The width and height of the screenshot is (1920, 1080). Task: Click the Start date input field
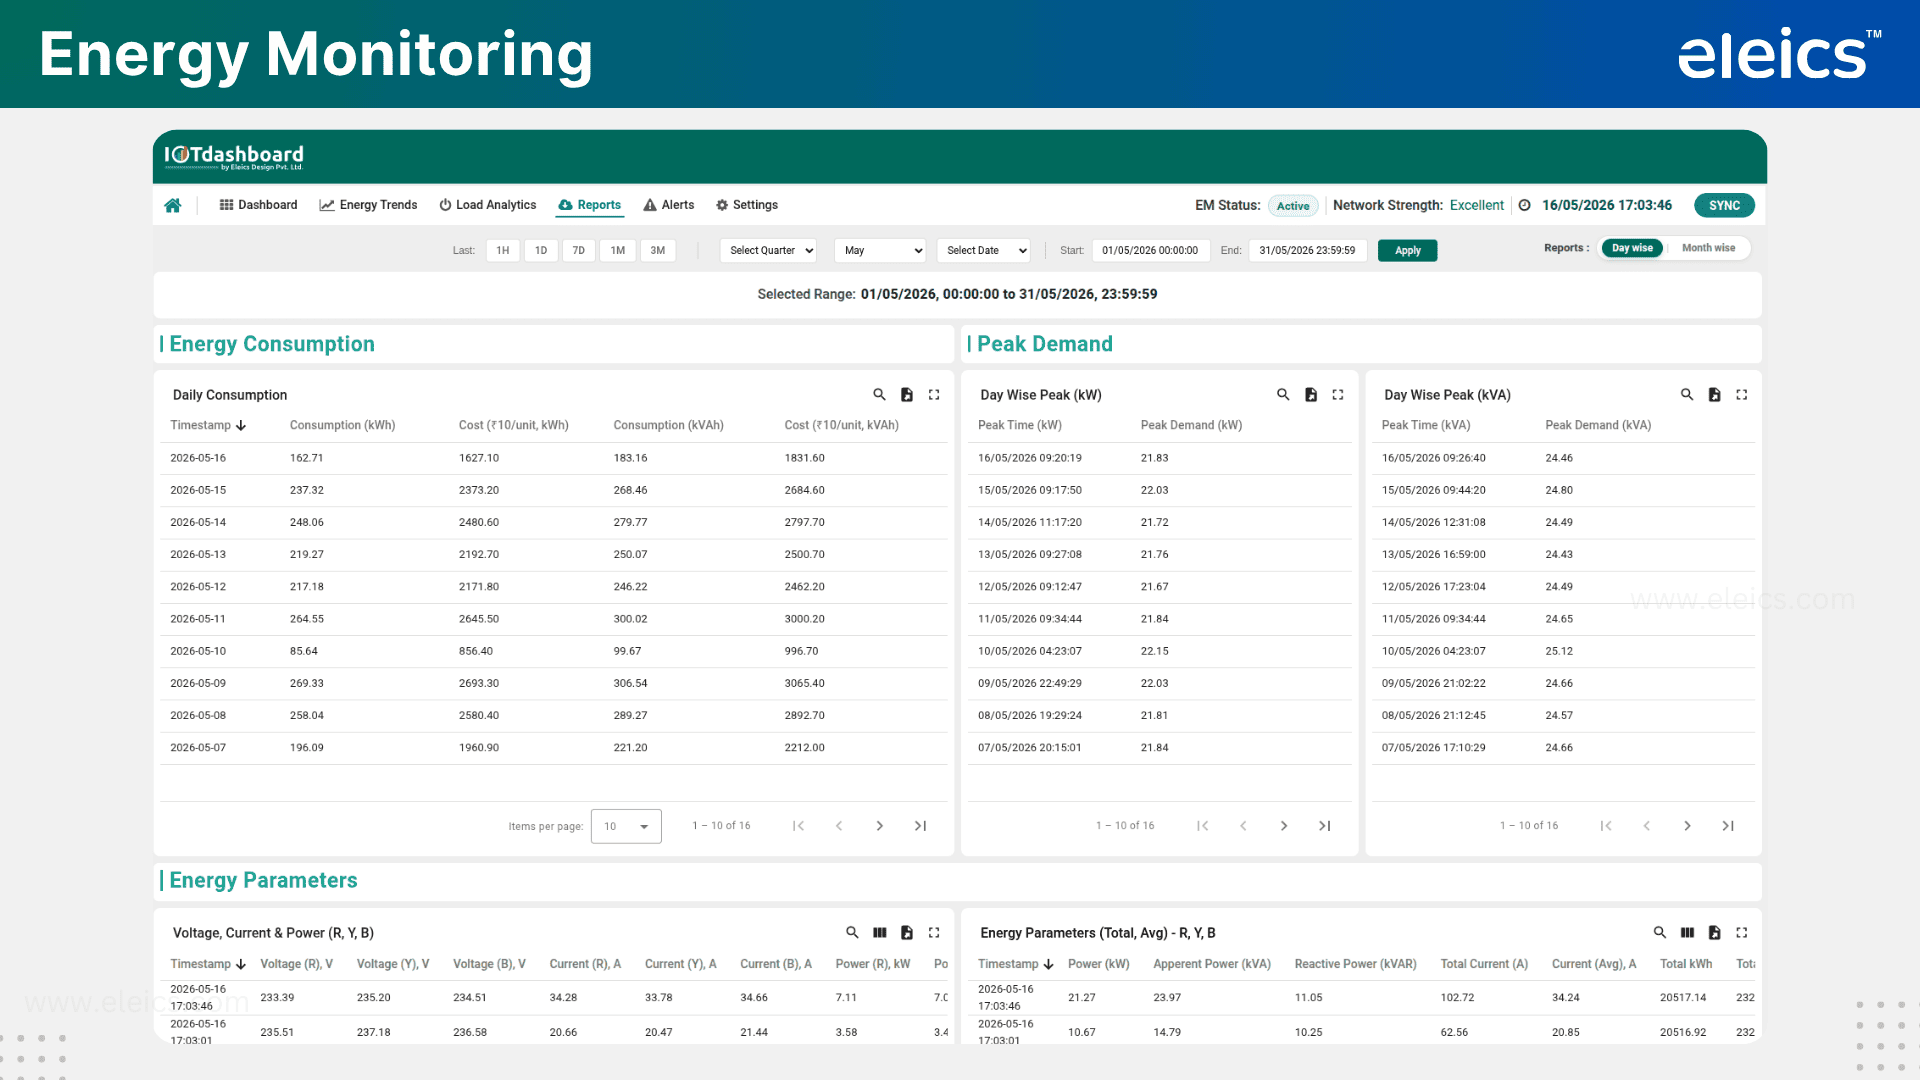pyautogui.click(x=1151, y=251)
